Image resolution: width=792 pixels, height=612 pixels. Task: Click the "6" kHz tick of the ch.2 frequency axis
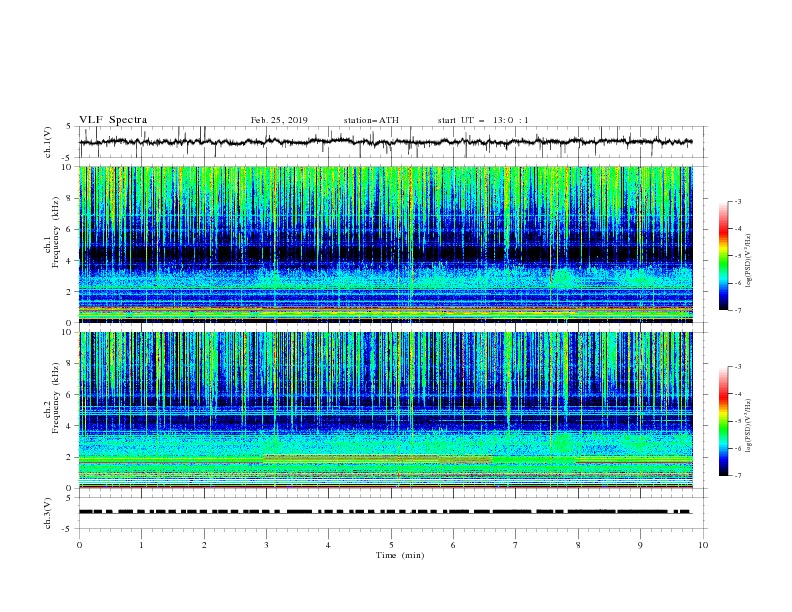70,395
